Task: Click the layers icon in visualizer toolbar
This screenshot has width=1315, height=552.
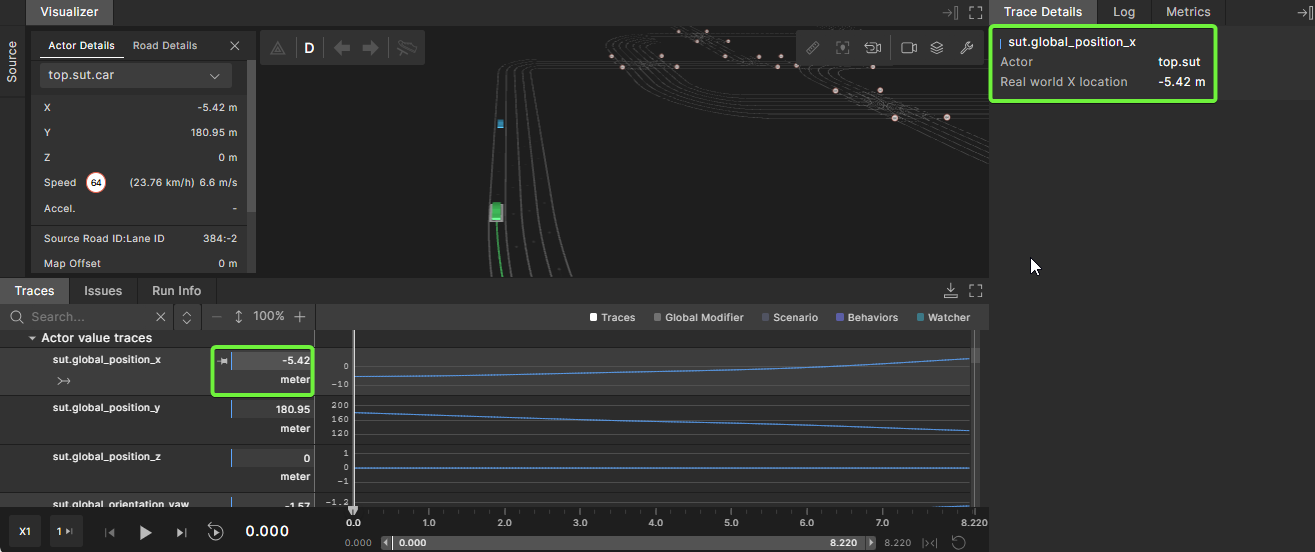Action: tap(937, 48)
